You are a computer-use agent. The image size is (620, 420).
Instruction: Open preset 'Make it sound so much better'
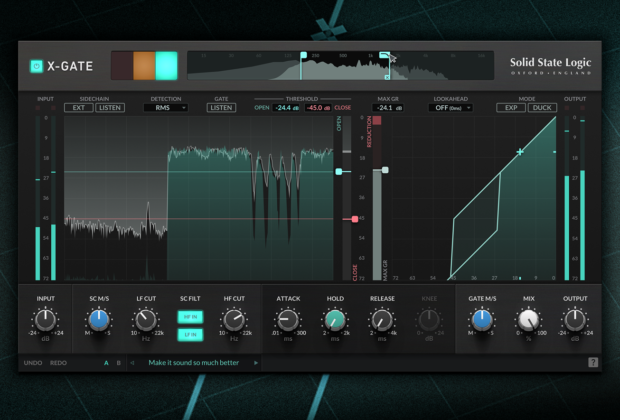(194, 363)
